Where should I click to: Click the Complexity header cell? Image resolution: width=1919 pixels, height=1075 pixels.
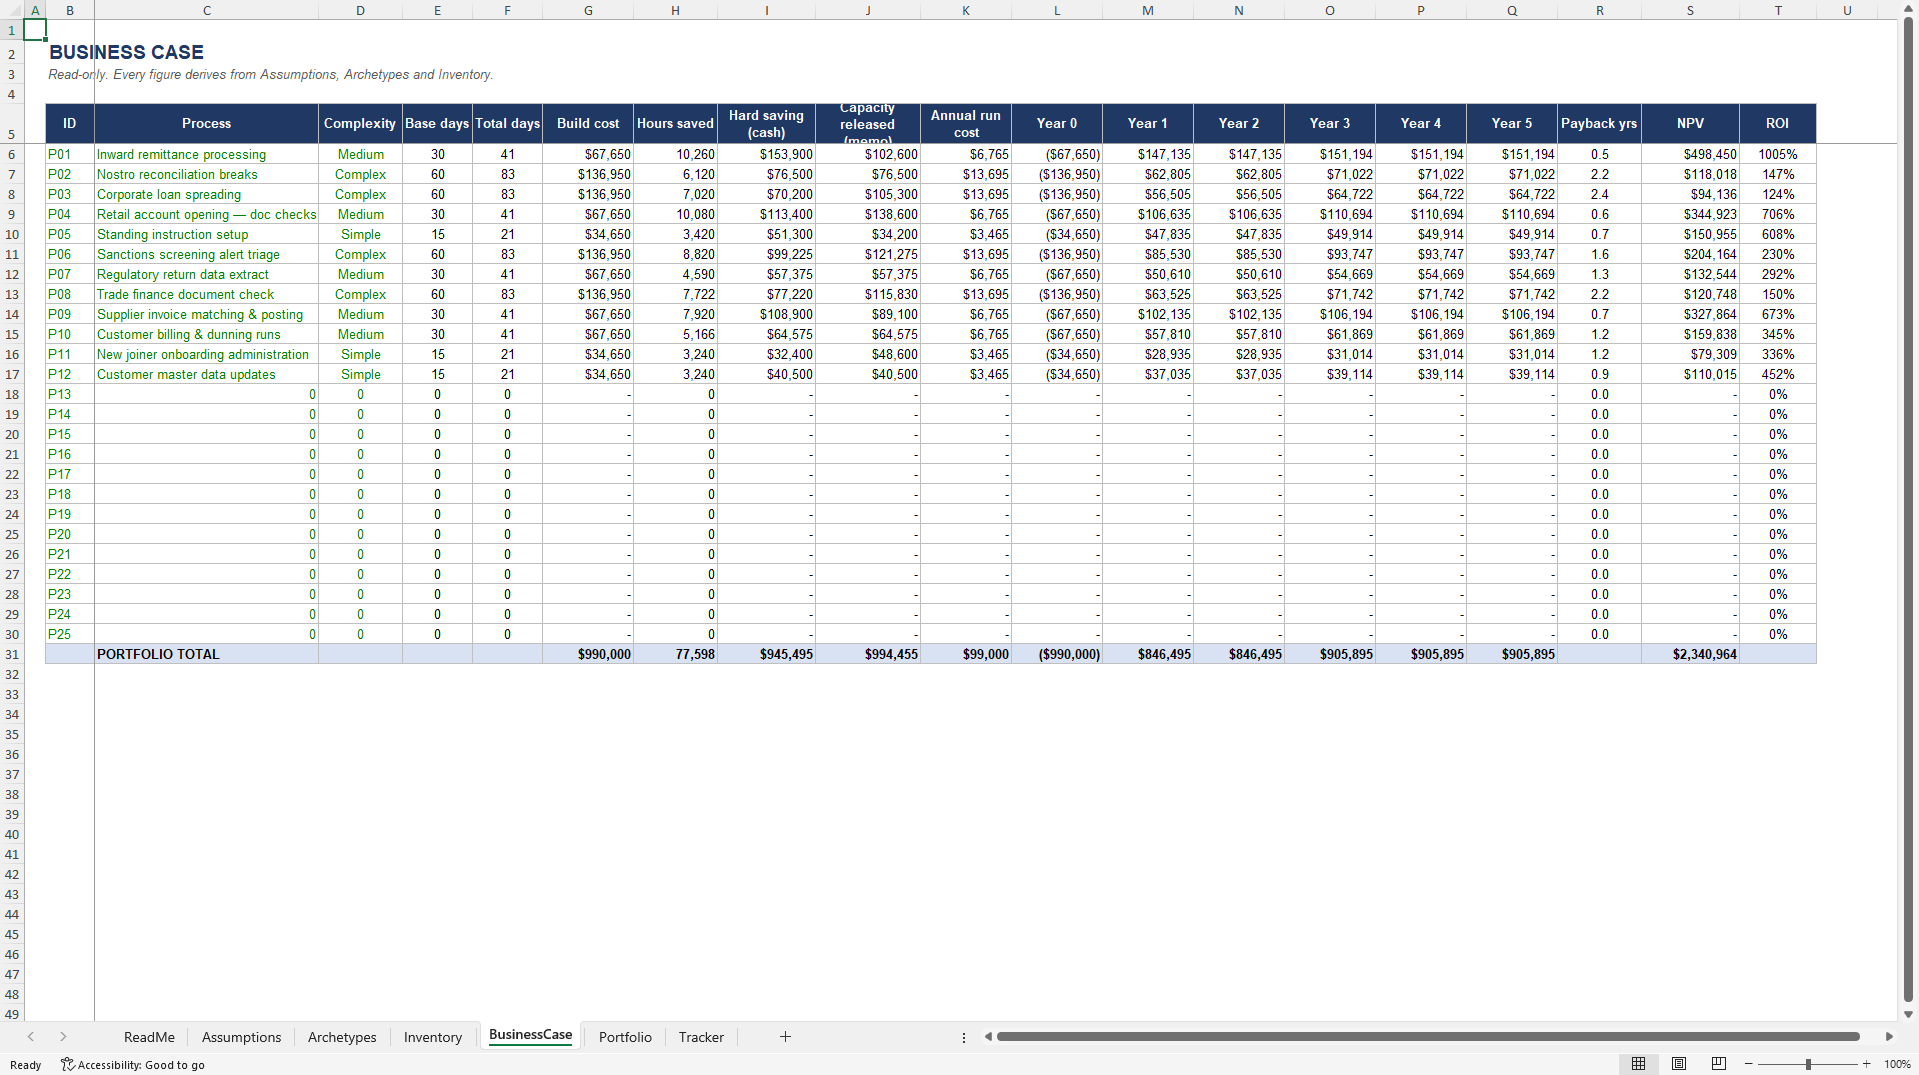pos(360,123)
